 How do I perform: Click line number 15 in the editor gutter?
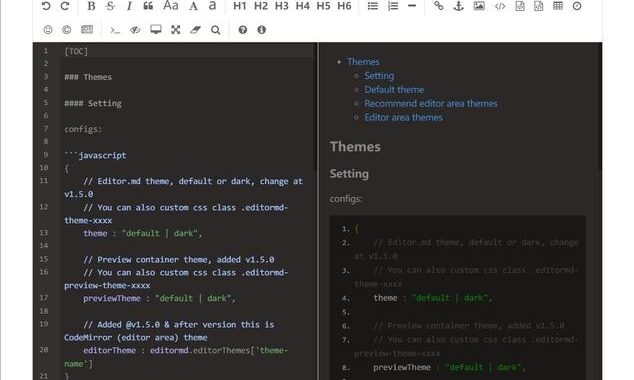pos(44,259)
